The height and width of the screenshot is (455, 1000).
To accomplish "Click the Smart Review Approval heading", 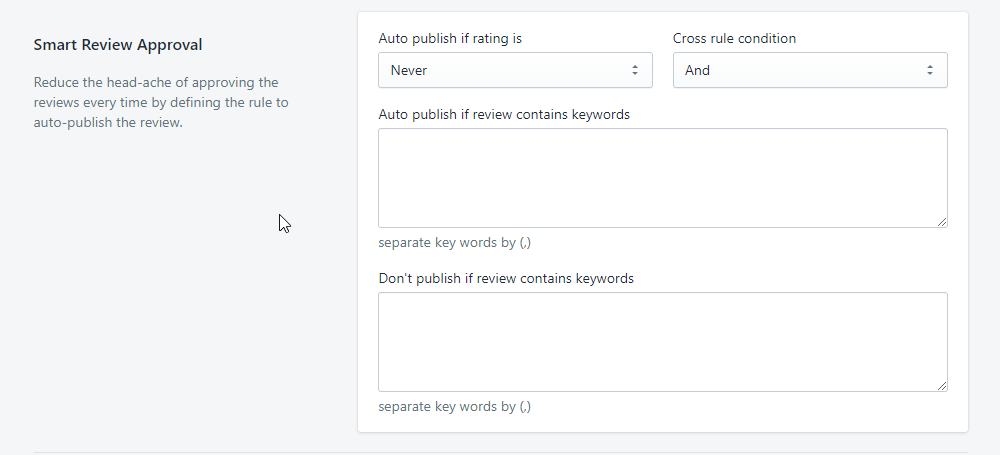I will [x=118, y=45].
